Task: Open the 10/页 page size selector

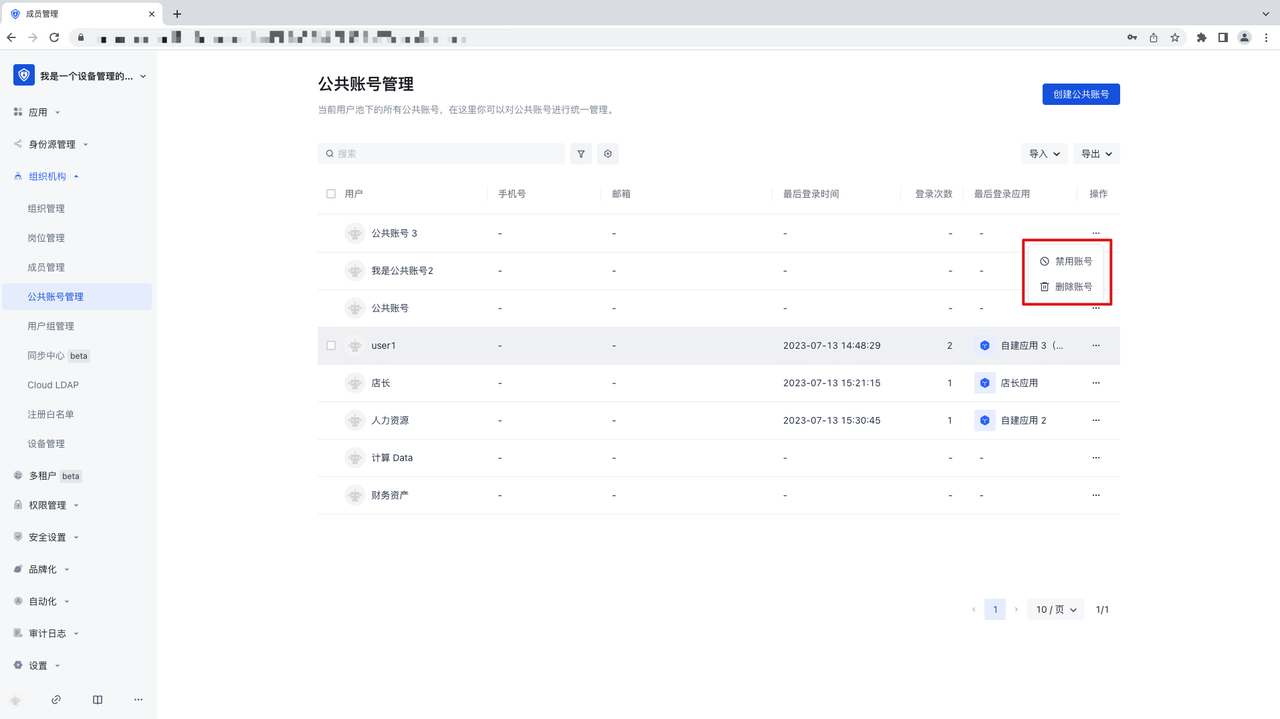Action: pyautogui.click(x=1056, y=609)
